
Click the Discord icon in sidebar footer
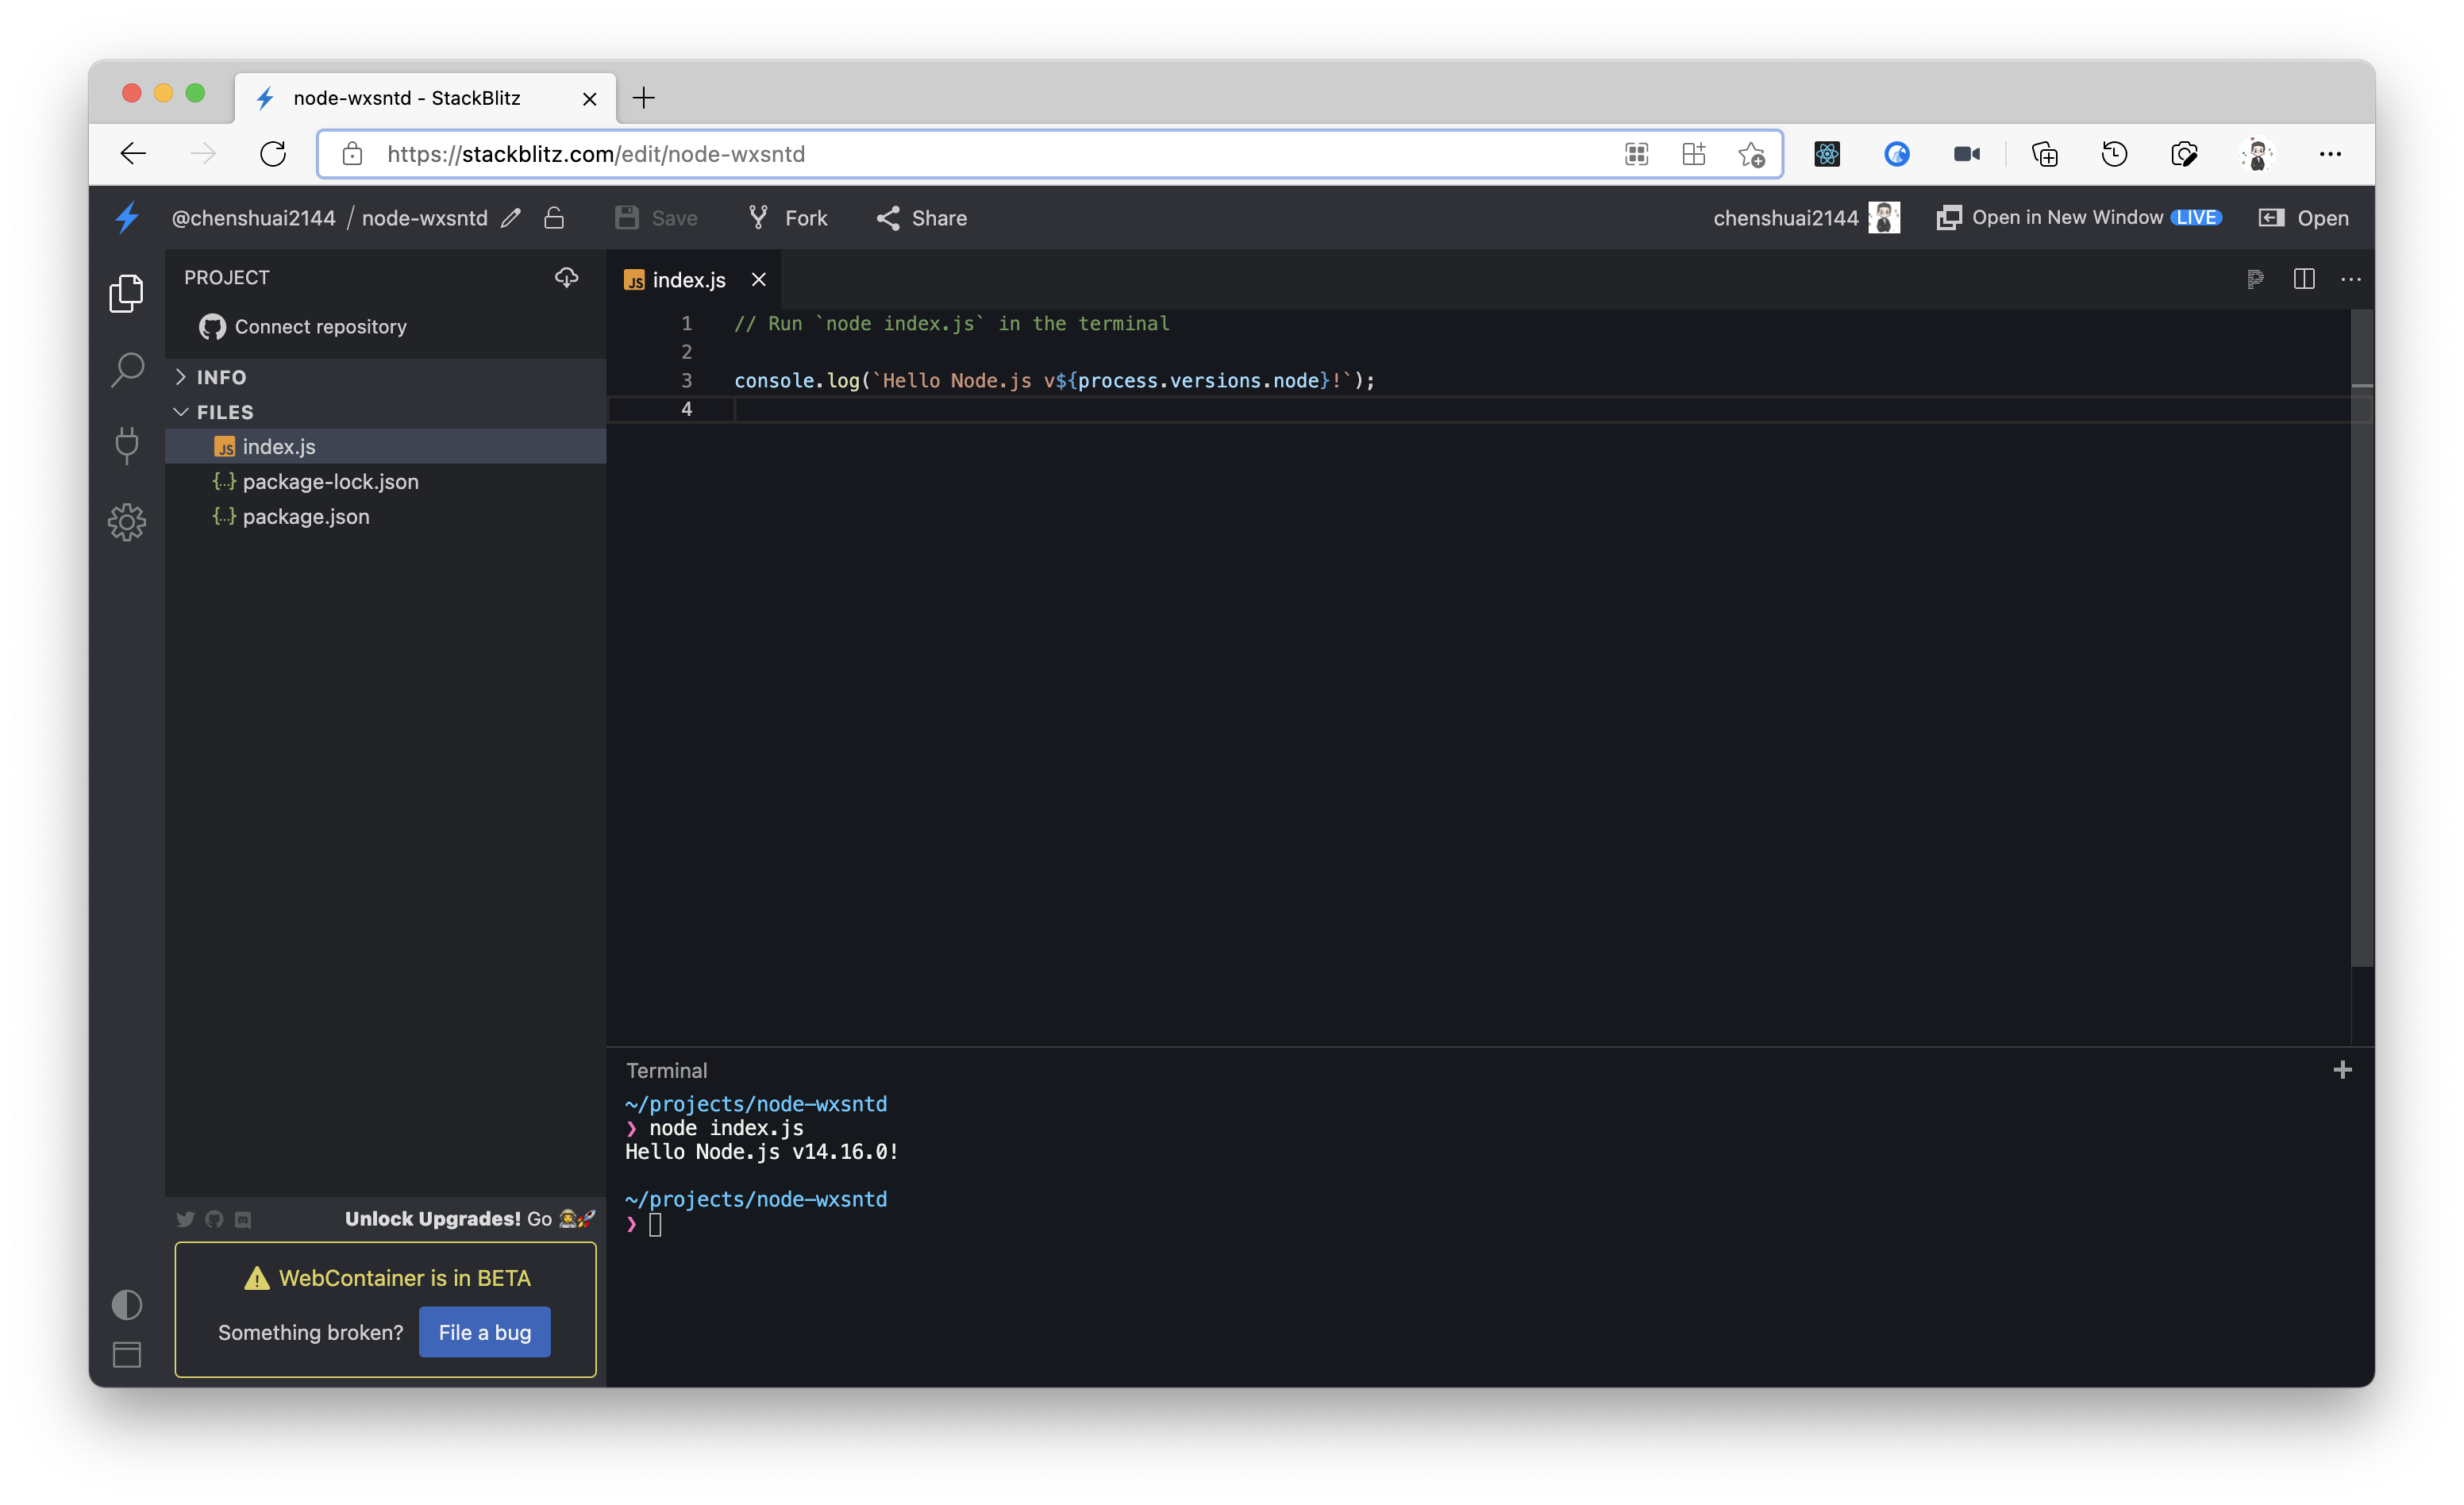tap(243, 1219)
